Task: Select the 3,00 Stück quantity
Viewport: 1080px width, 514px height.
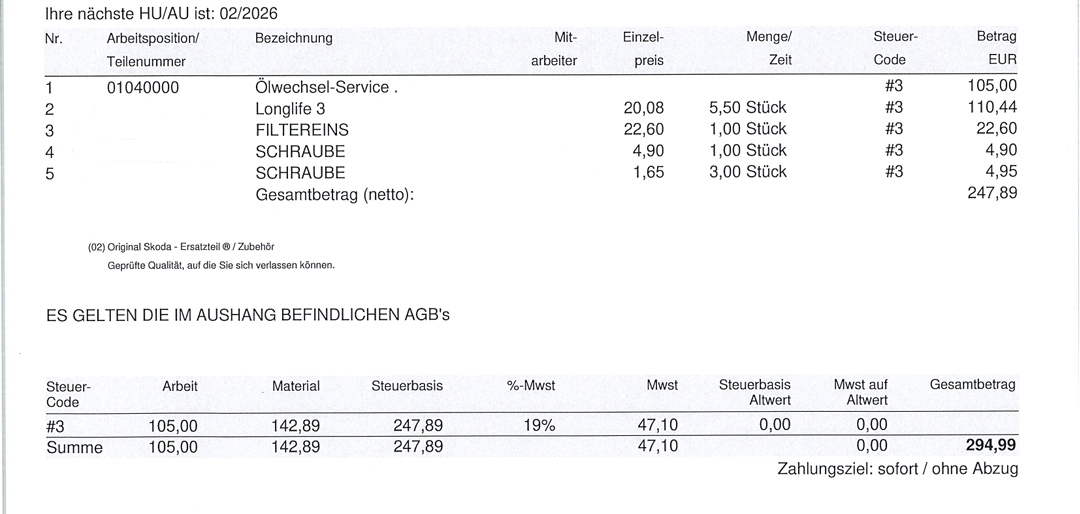Action: click(747, 171)
